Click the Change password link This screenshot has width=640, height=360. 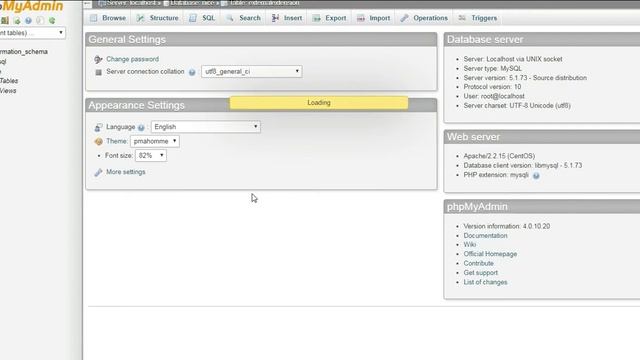[x=132, y=59]
